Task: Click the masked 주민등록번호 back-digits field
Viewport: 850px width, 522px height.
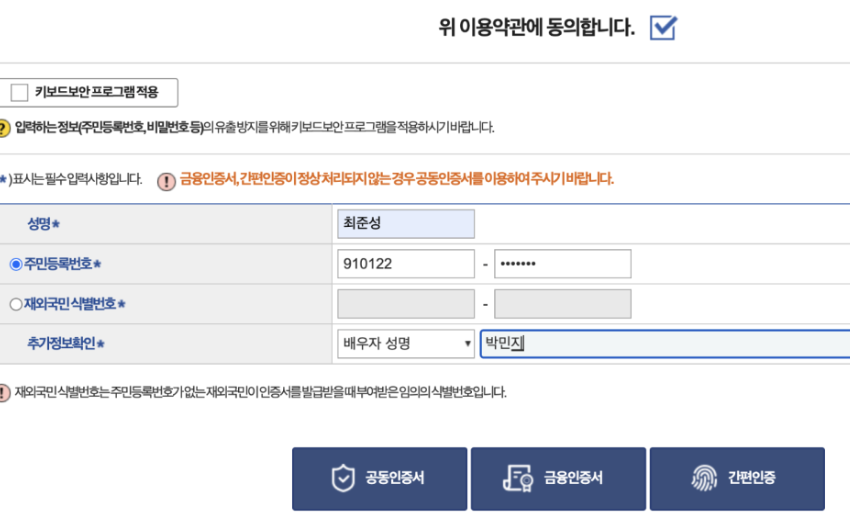Action: click(562, 264)
